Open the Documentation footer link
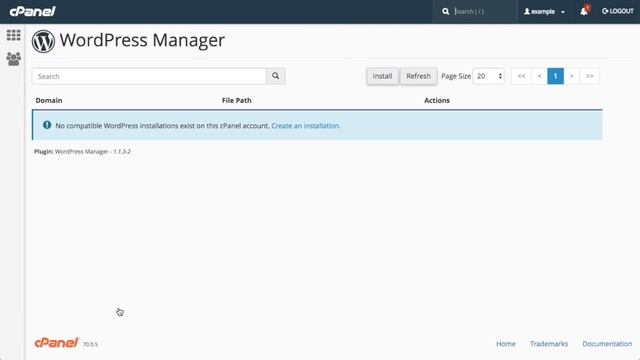The image size is (640, 360). point(607,344)
